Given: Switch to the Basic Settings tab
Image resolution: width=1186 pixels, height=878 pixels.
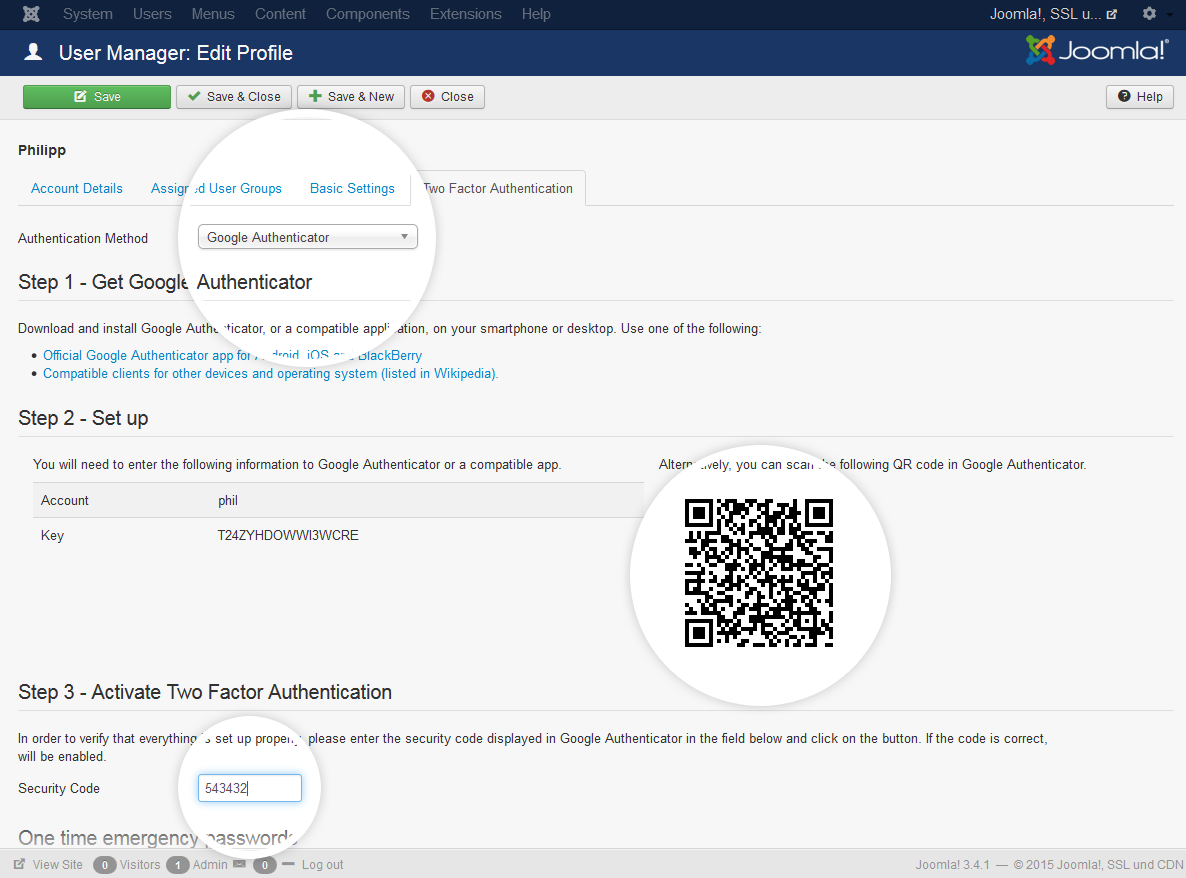Looking at the screenshot, I should 352,188.
